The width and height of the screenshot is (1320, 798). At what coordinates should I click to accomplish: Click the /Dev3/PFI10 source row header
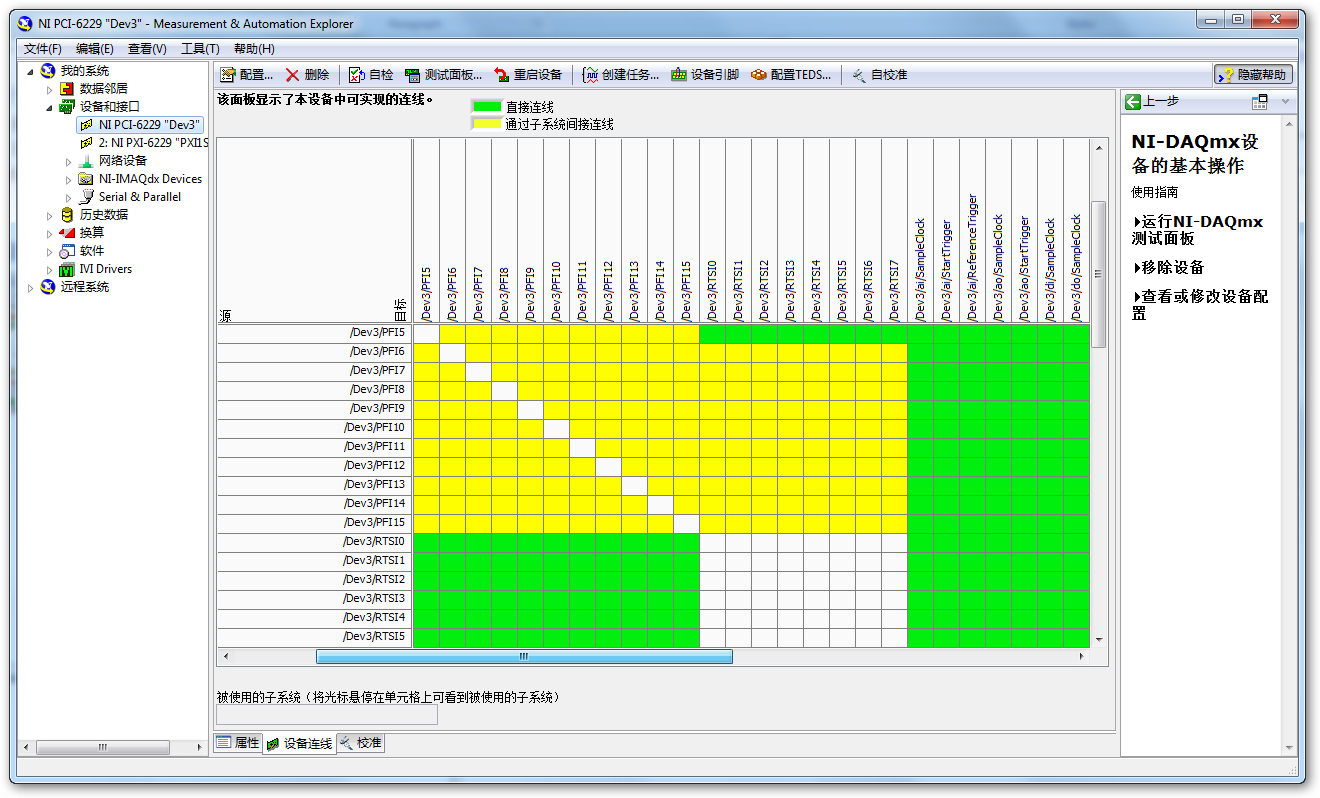click(315, 428)
